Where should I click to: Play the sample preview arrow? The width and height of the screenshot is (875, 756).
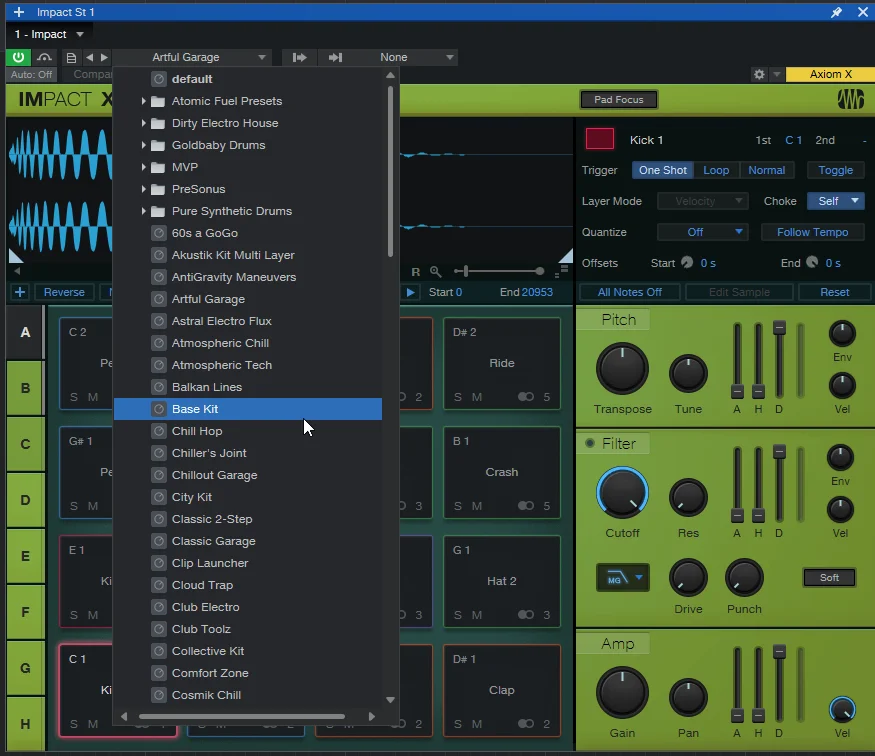coord(411,292)
